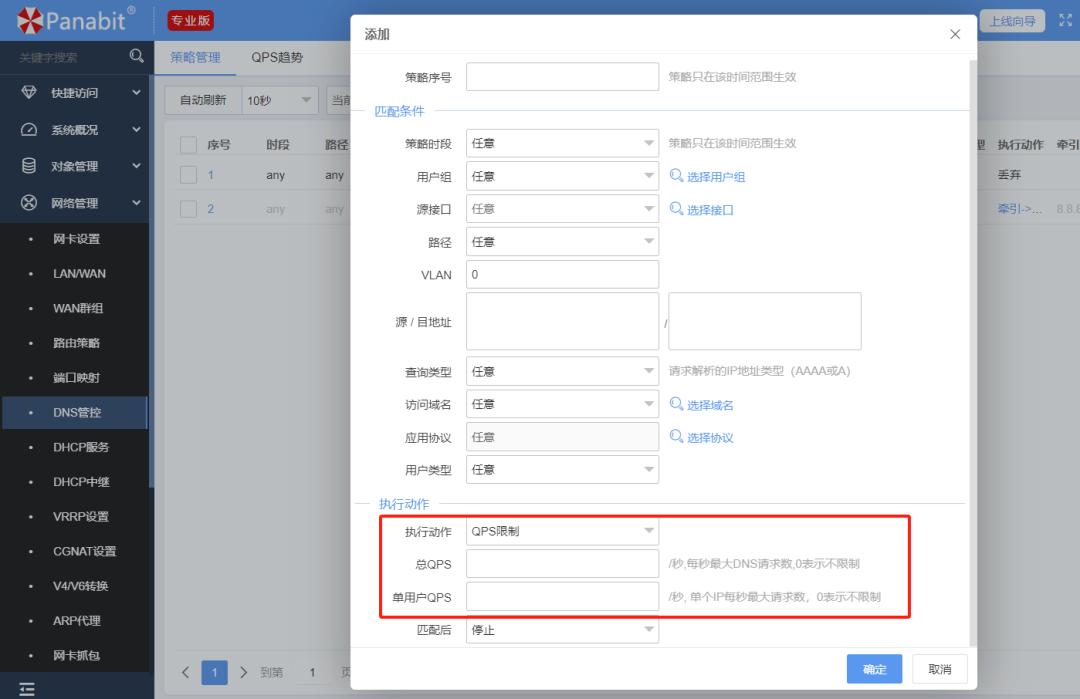Switch to the QPS趋势 tab

click(277, 57)
